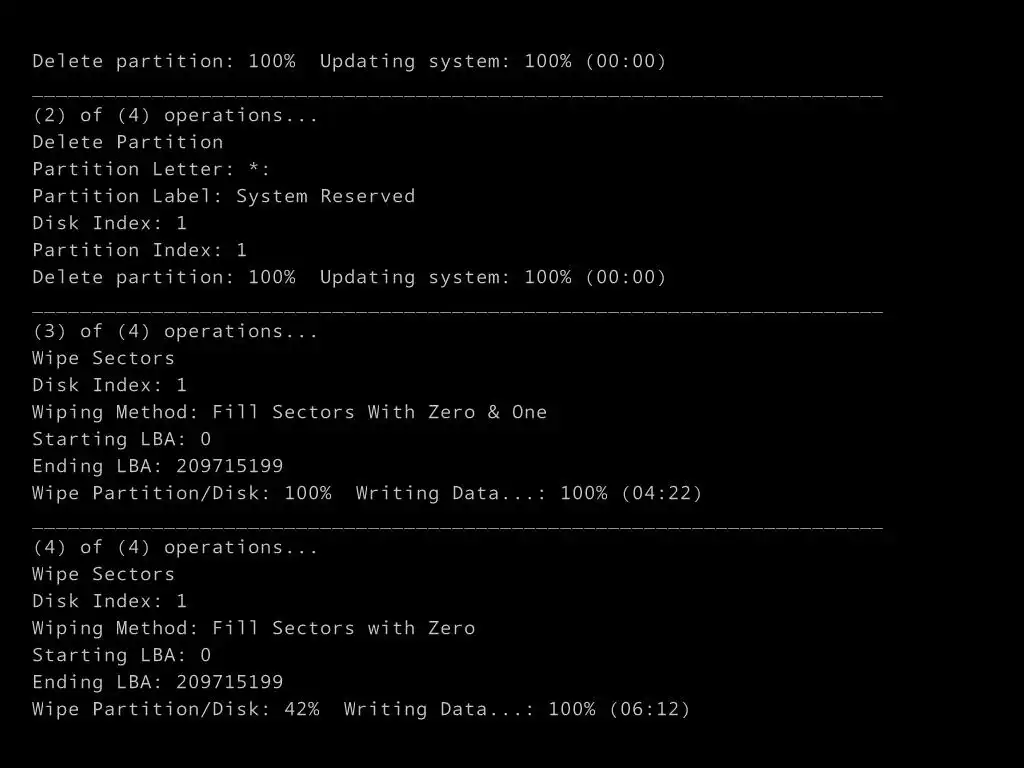
Task: Select "Wipe Sectors" title under operation 4
Action: tap(103, 574)
